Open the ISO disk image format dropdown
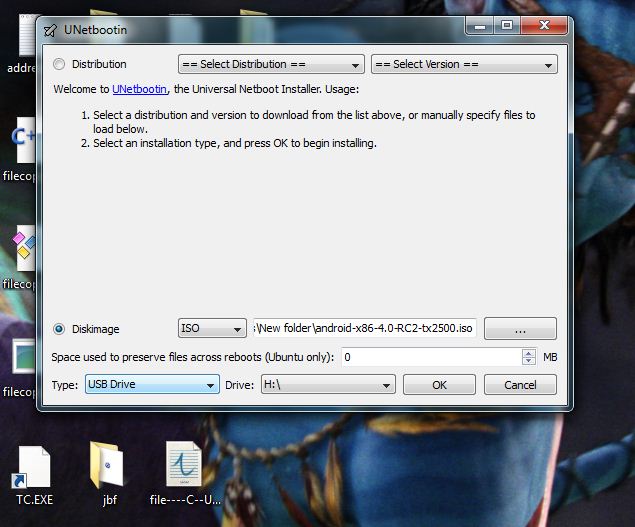 coord(212,328)
